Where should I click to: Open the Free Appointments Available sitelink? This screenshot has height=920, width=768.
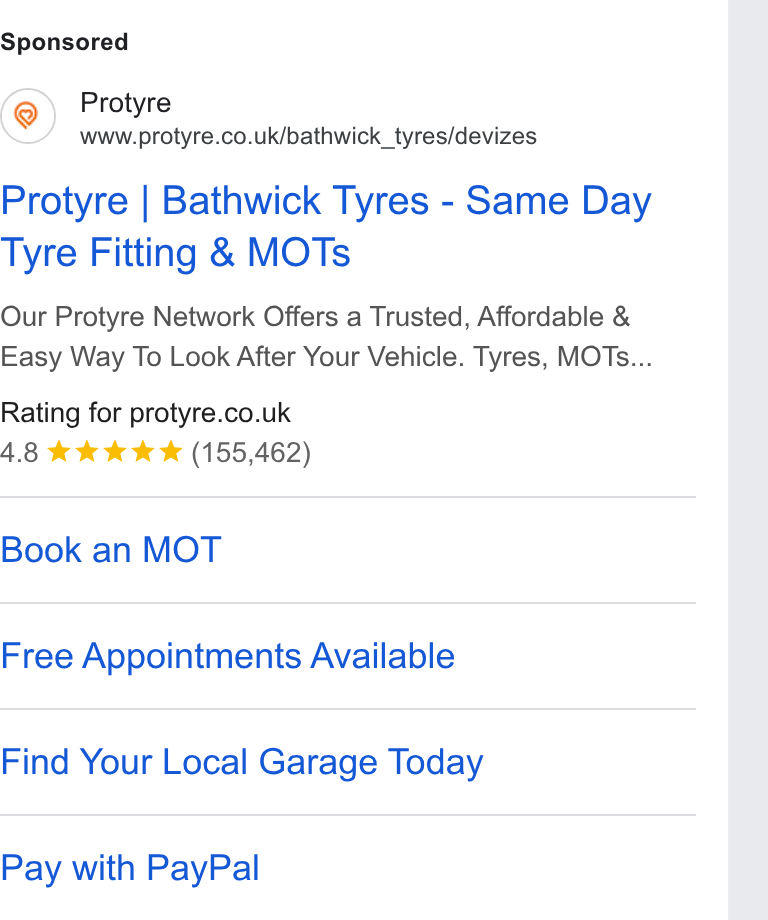click(x=228, y=656)
